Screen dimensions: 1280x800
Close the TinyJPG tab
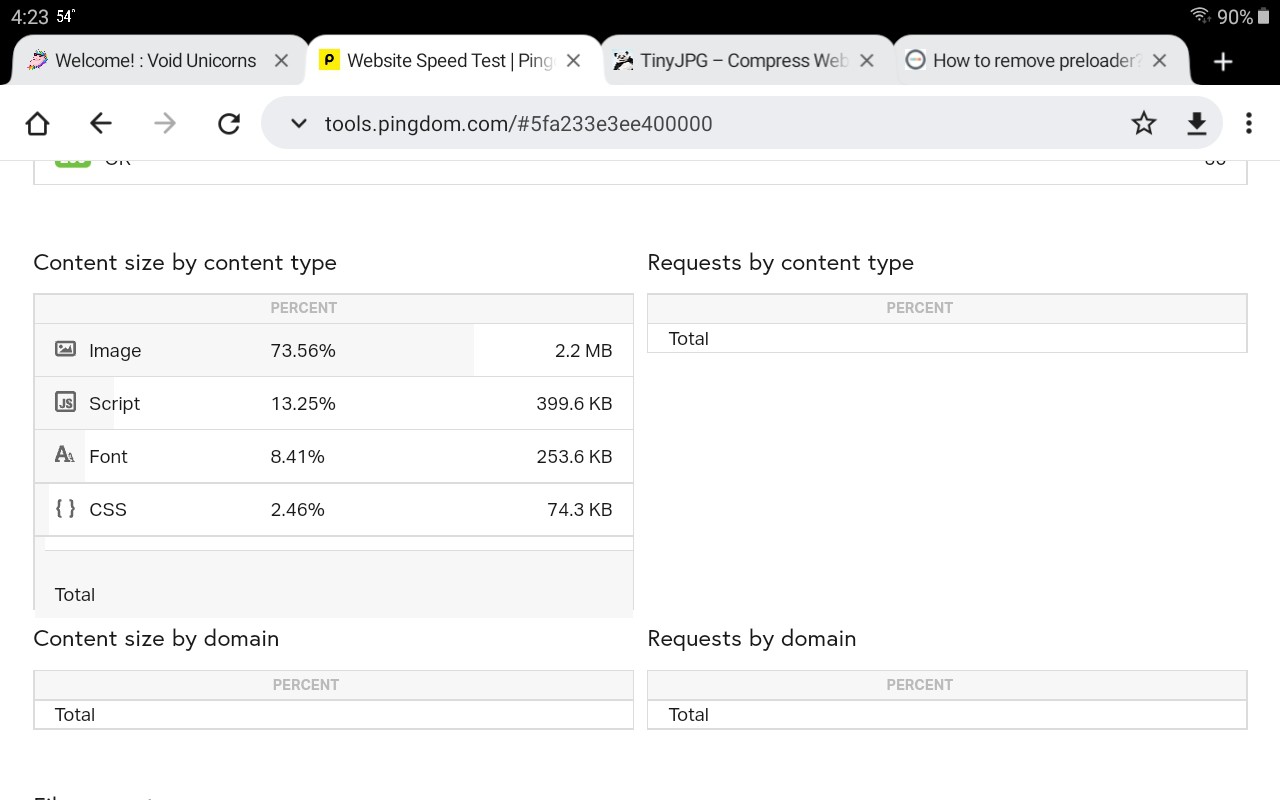[x=866, y=61]
